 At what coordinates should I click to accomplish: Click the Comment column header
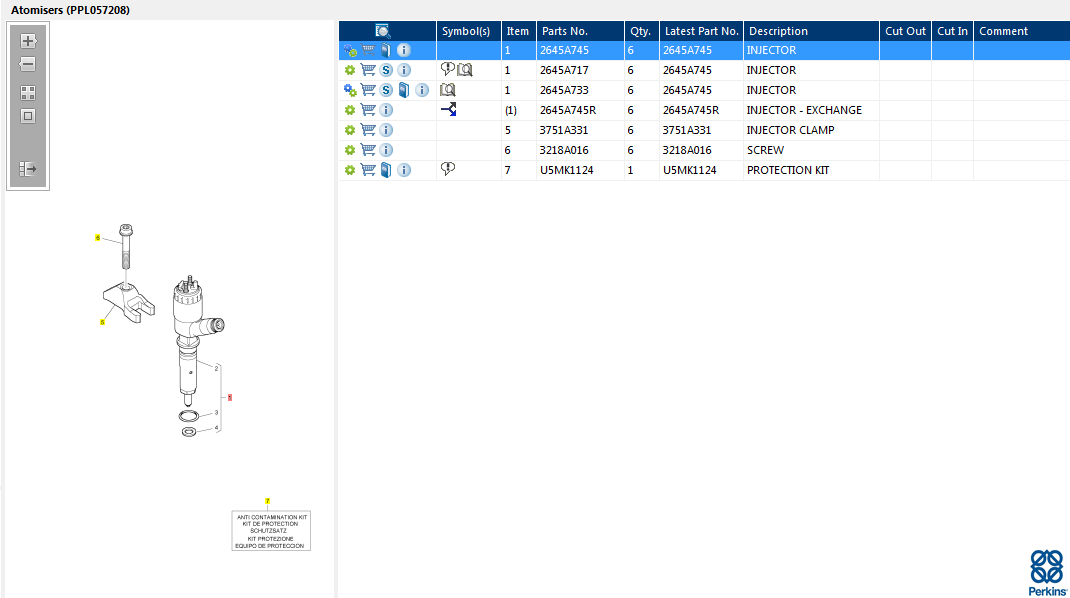point(1022,31)
